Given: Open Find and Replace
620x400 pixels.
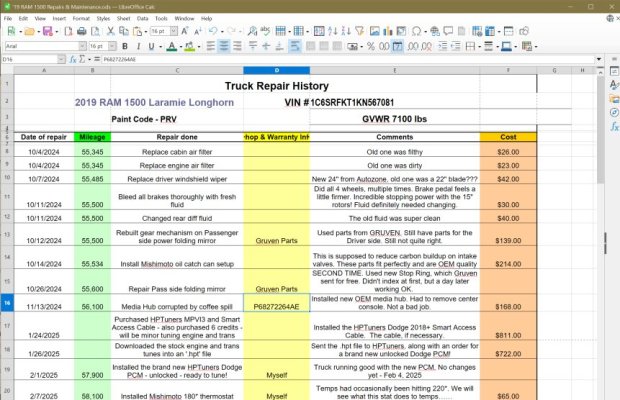Looking at the screenshot, I should (252, 31).
